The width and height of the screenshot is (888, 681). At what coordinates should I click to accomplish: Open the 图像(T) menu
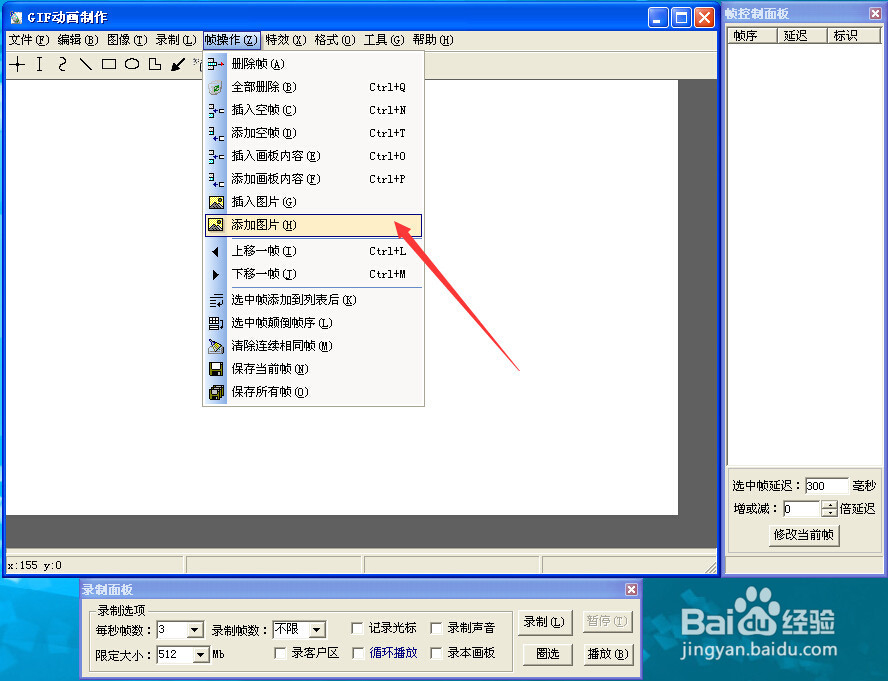(127, 40)
